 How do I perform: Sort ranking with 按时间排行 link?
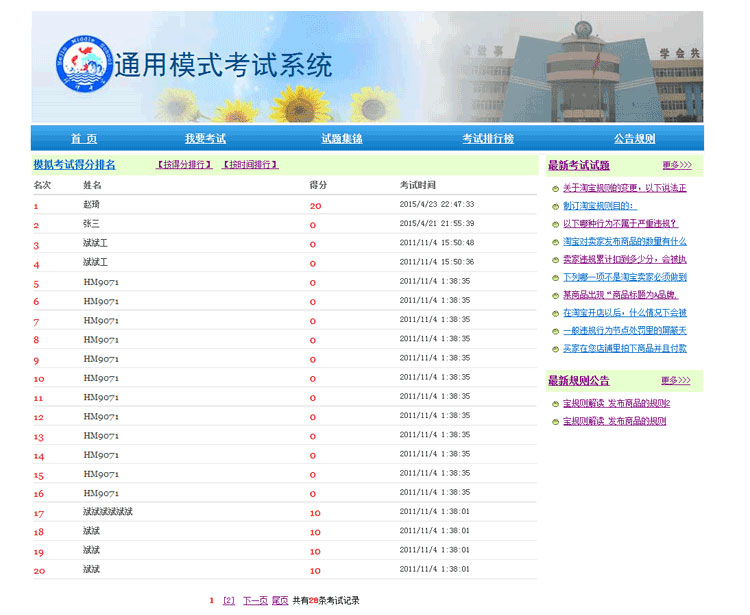tap(250, 165)
